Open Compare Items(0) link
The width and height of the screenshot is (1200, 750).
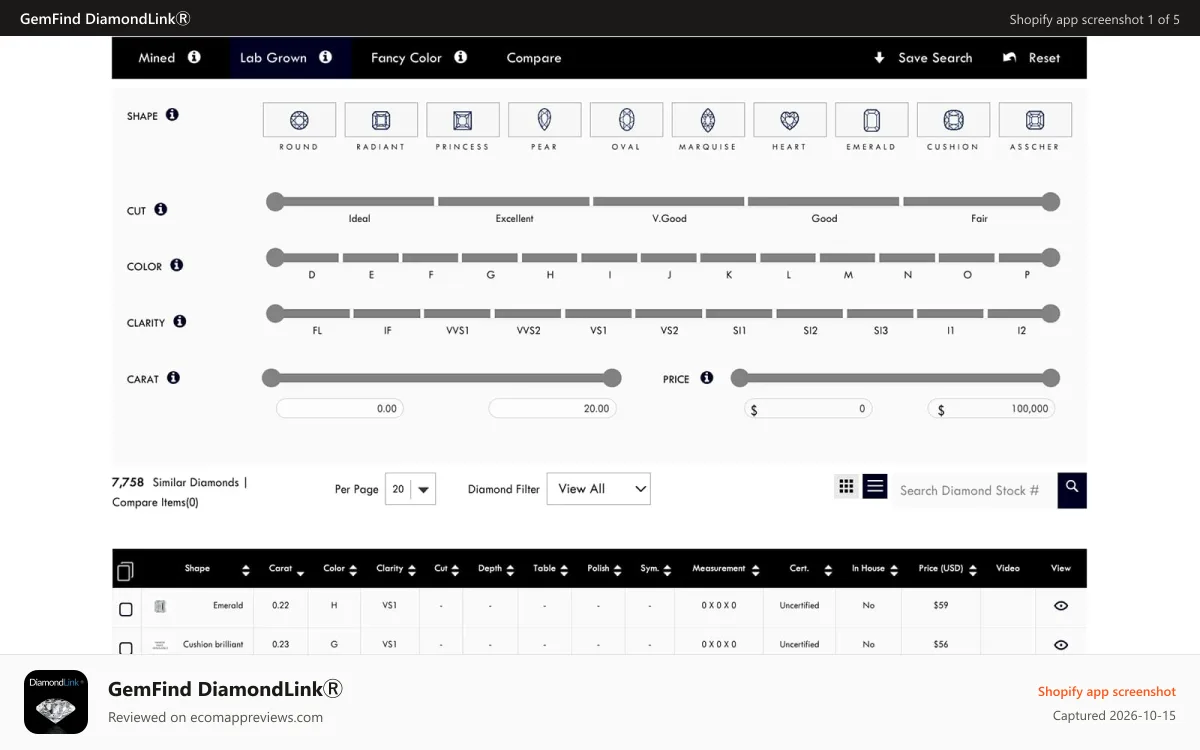point(155,502)
